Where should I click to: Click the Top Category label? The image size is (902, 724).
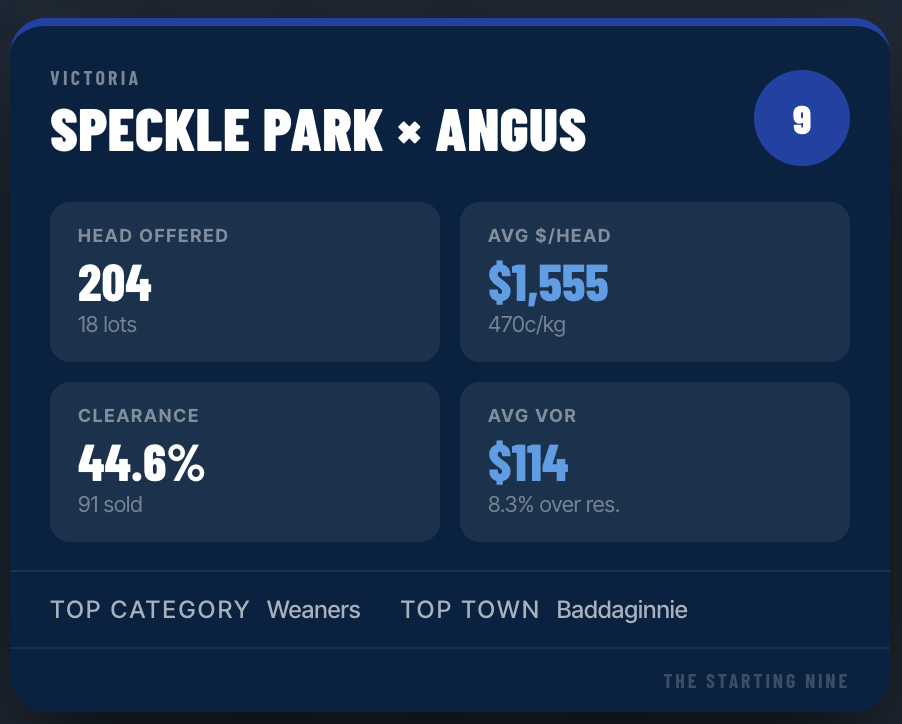(x=150, y=610)
